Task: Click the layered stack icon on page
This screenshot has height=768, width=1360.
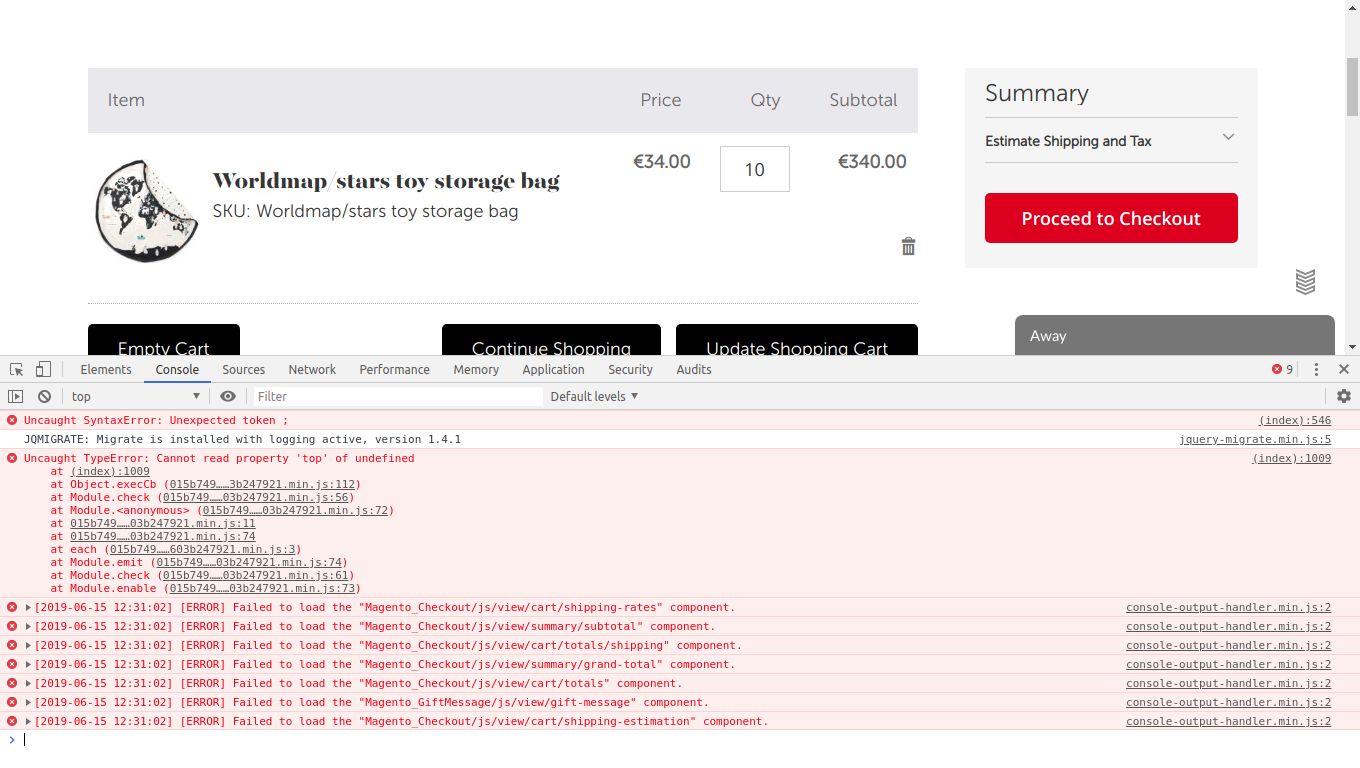Action: 1305,281
